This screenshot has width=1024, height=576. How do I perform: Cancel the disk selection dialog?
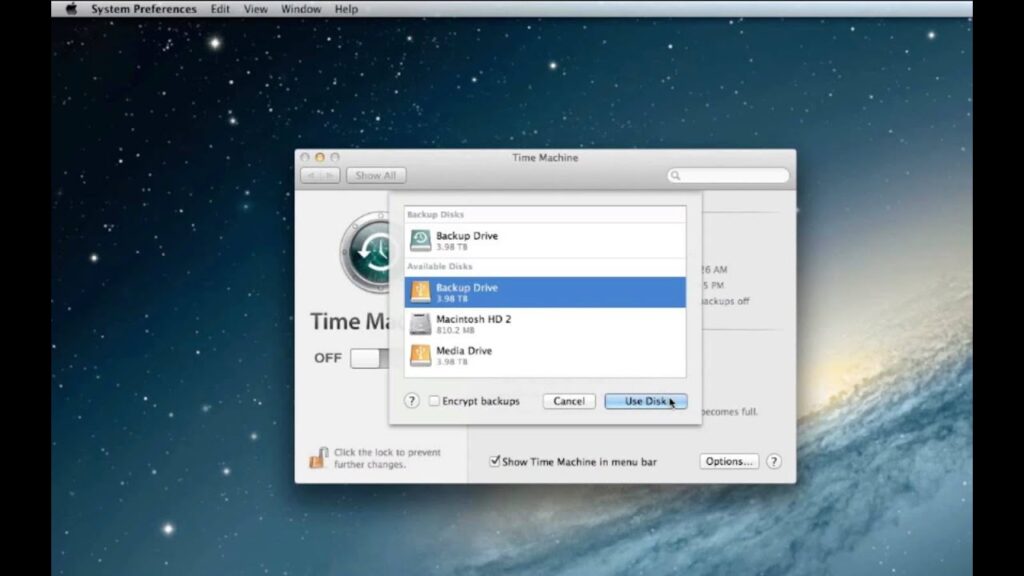coord(568,400)
